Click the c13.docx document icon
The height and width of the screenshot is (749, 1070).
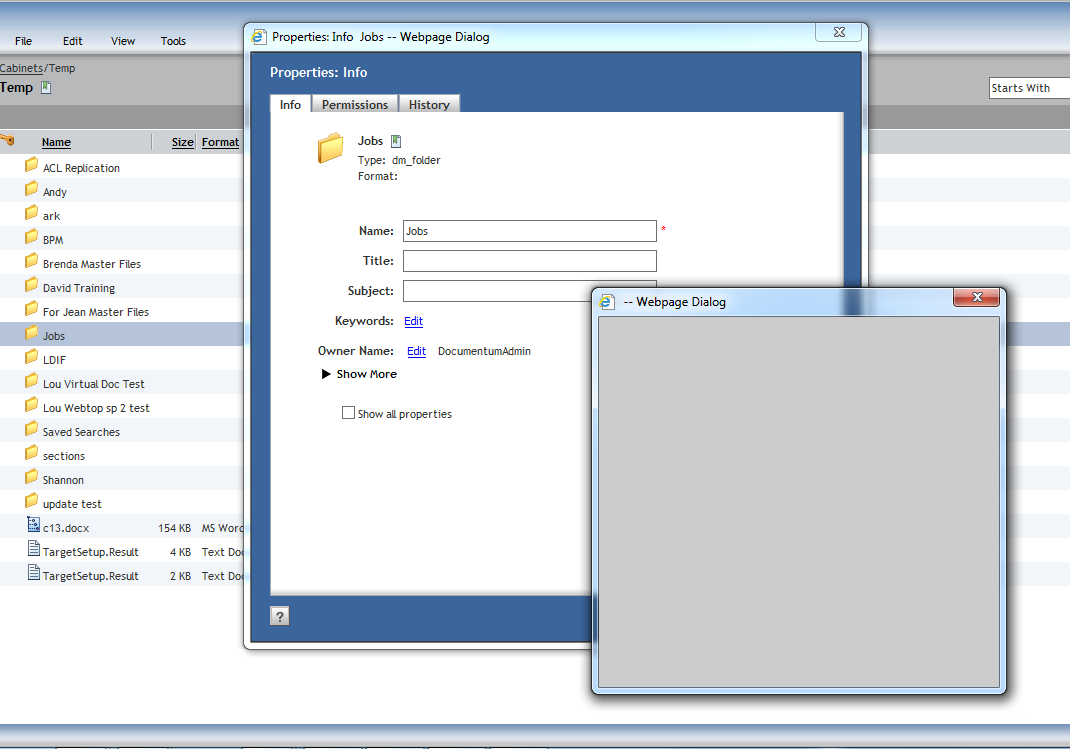tap(33, 525)
